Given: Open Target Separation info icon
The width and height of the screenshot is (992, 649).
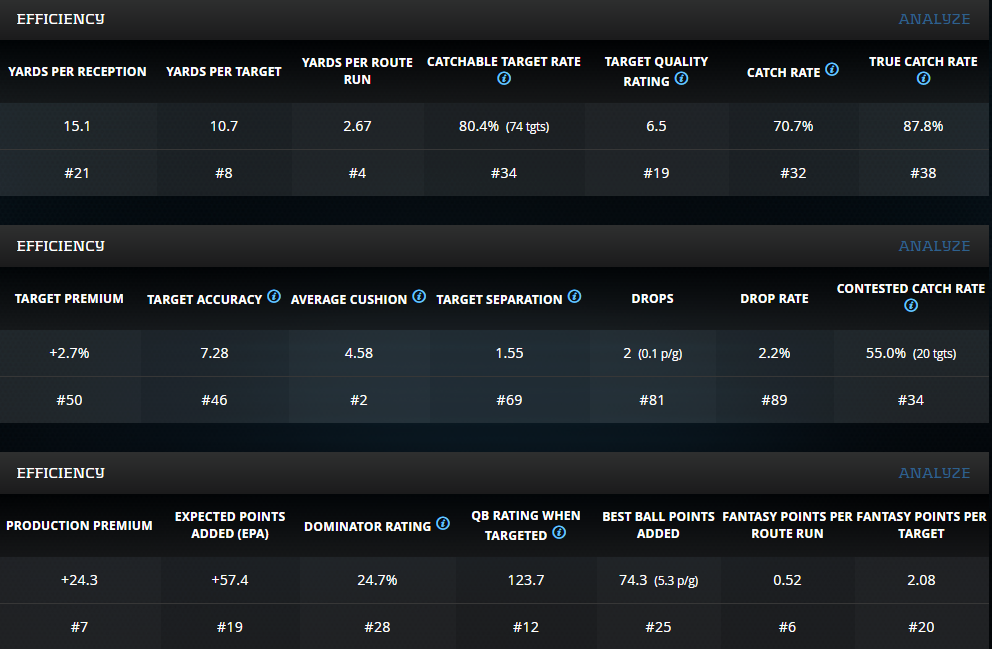Looking at the screenshot, I should (x=575, y=297).
